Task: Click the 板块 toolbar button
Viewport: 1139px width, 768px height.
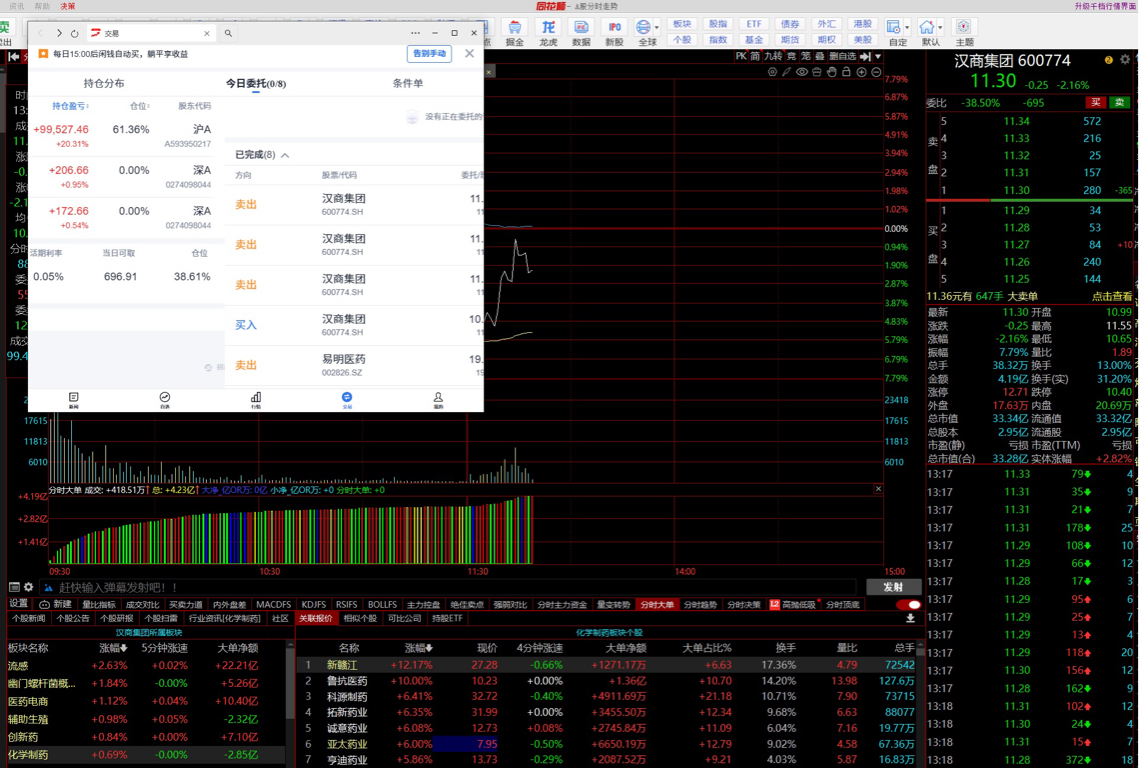Action: [681, 24]
